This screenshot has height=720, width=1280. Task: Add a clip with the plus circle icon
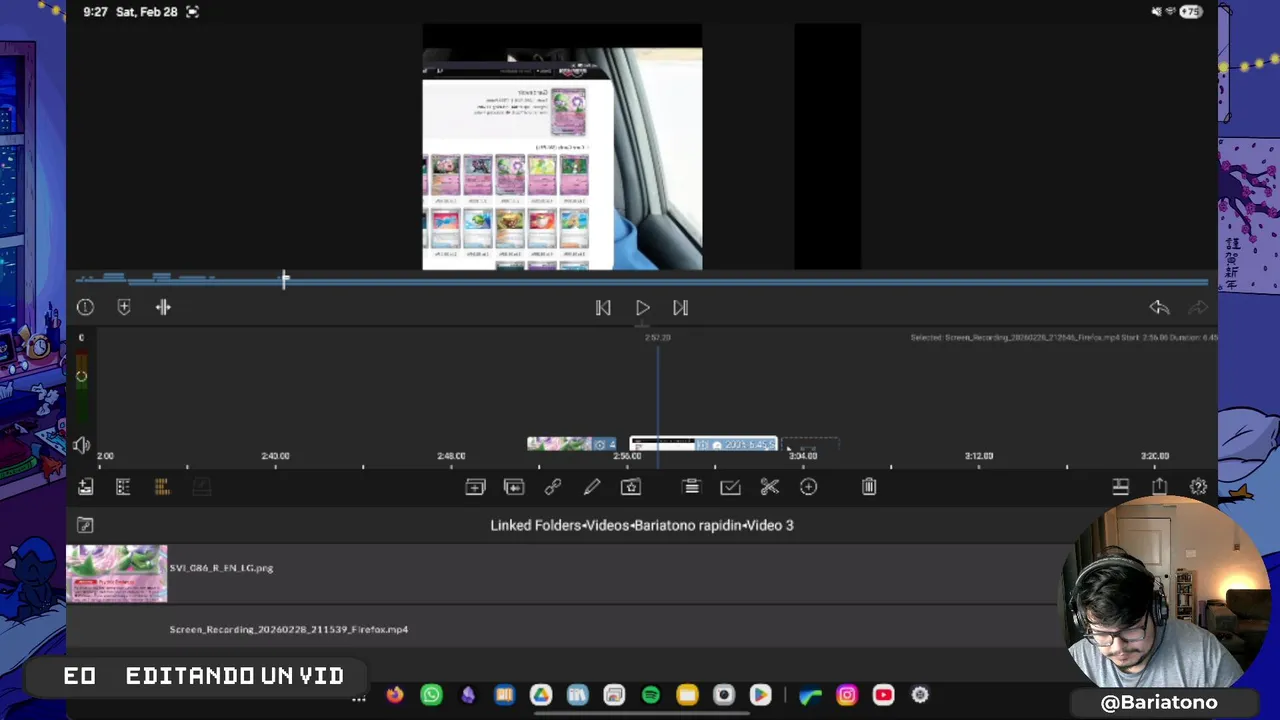808,487
